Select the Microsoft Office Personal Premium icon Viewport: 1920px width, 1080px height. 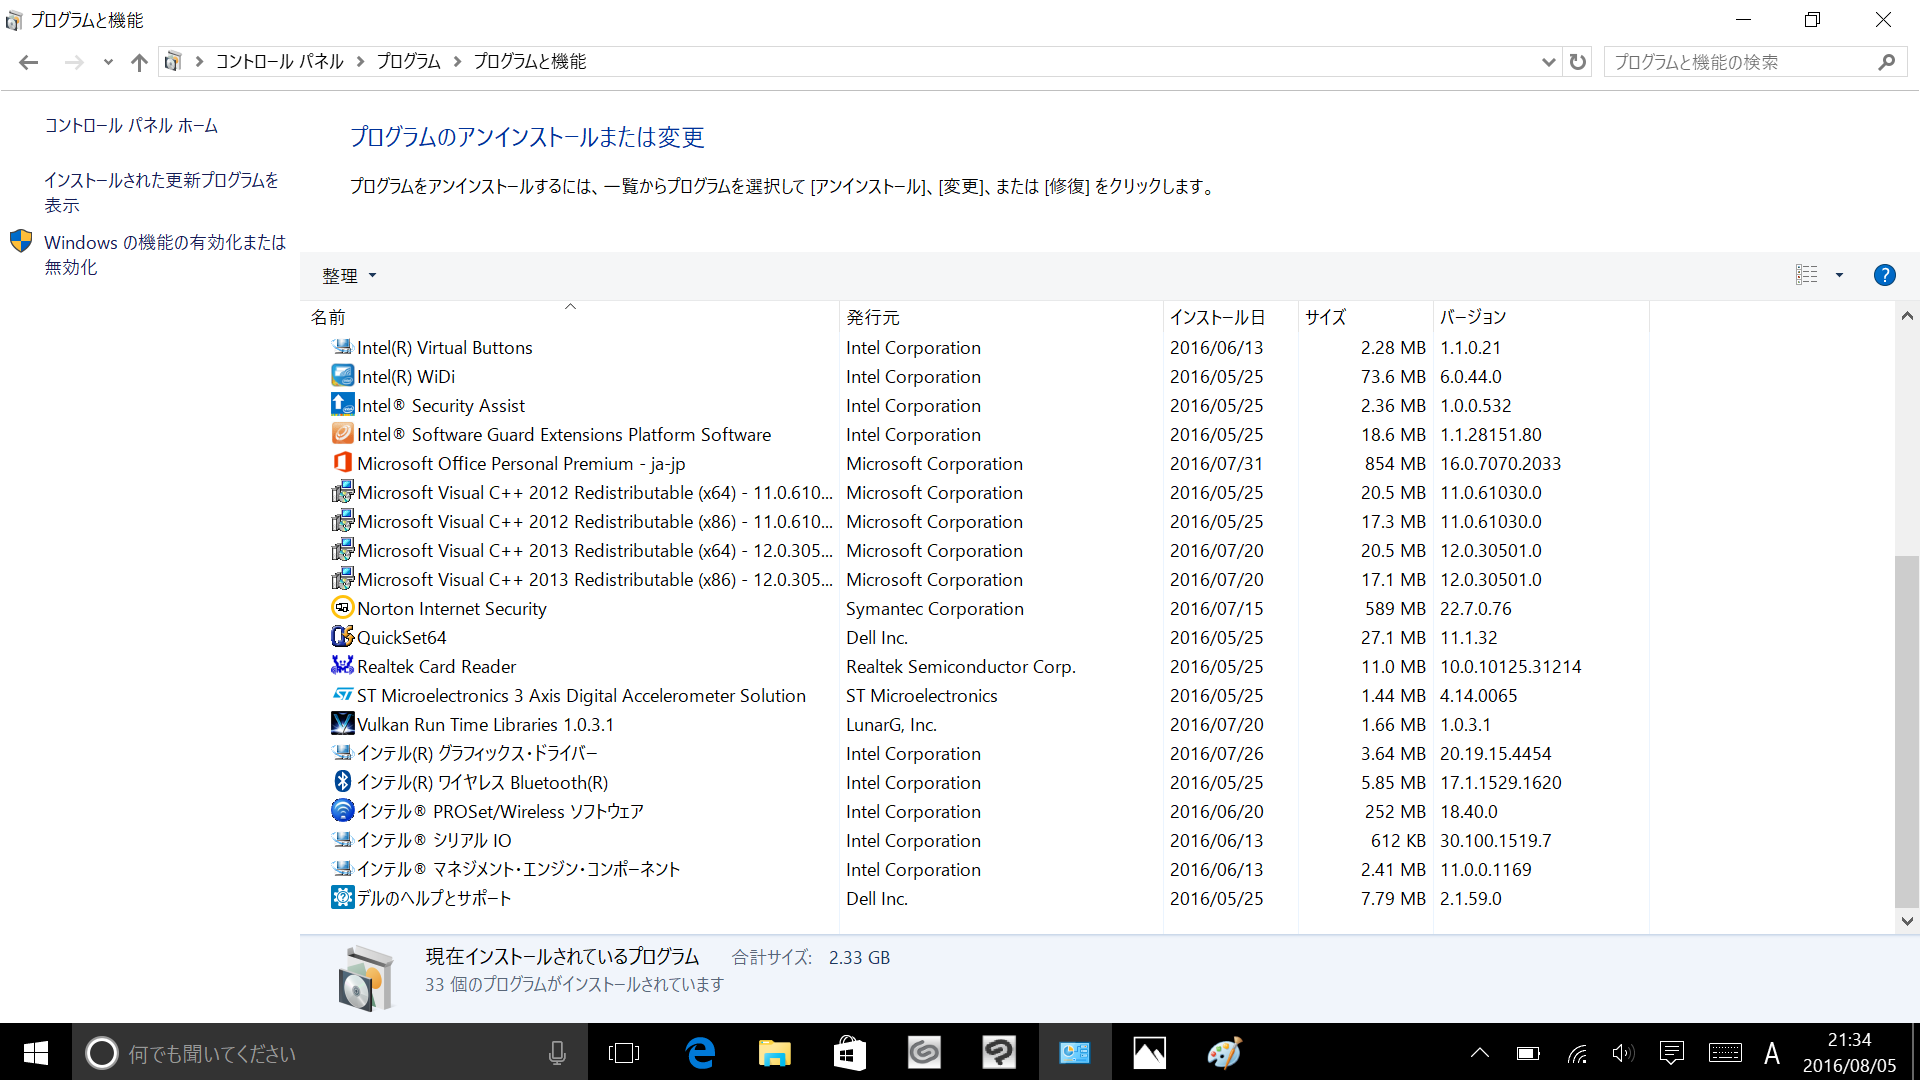click(x=342, y=463)
